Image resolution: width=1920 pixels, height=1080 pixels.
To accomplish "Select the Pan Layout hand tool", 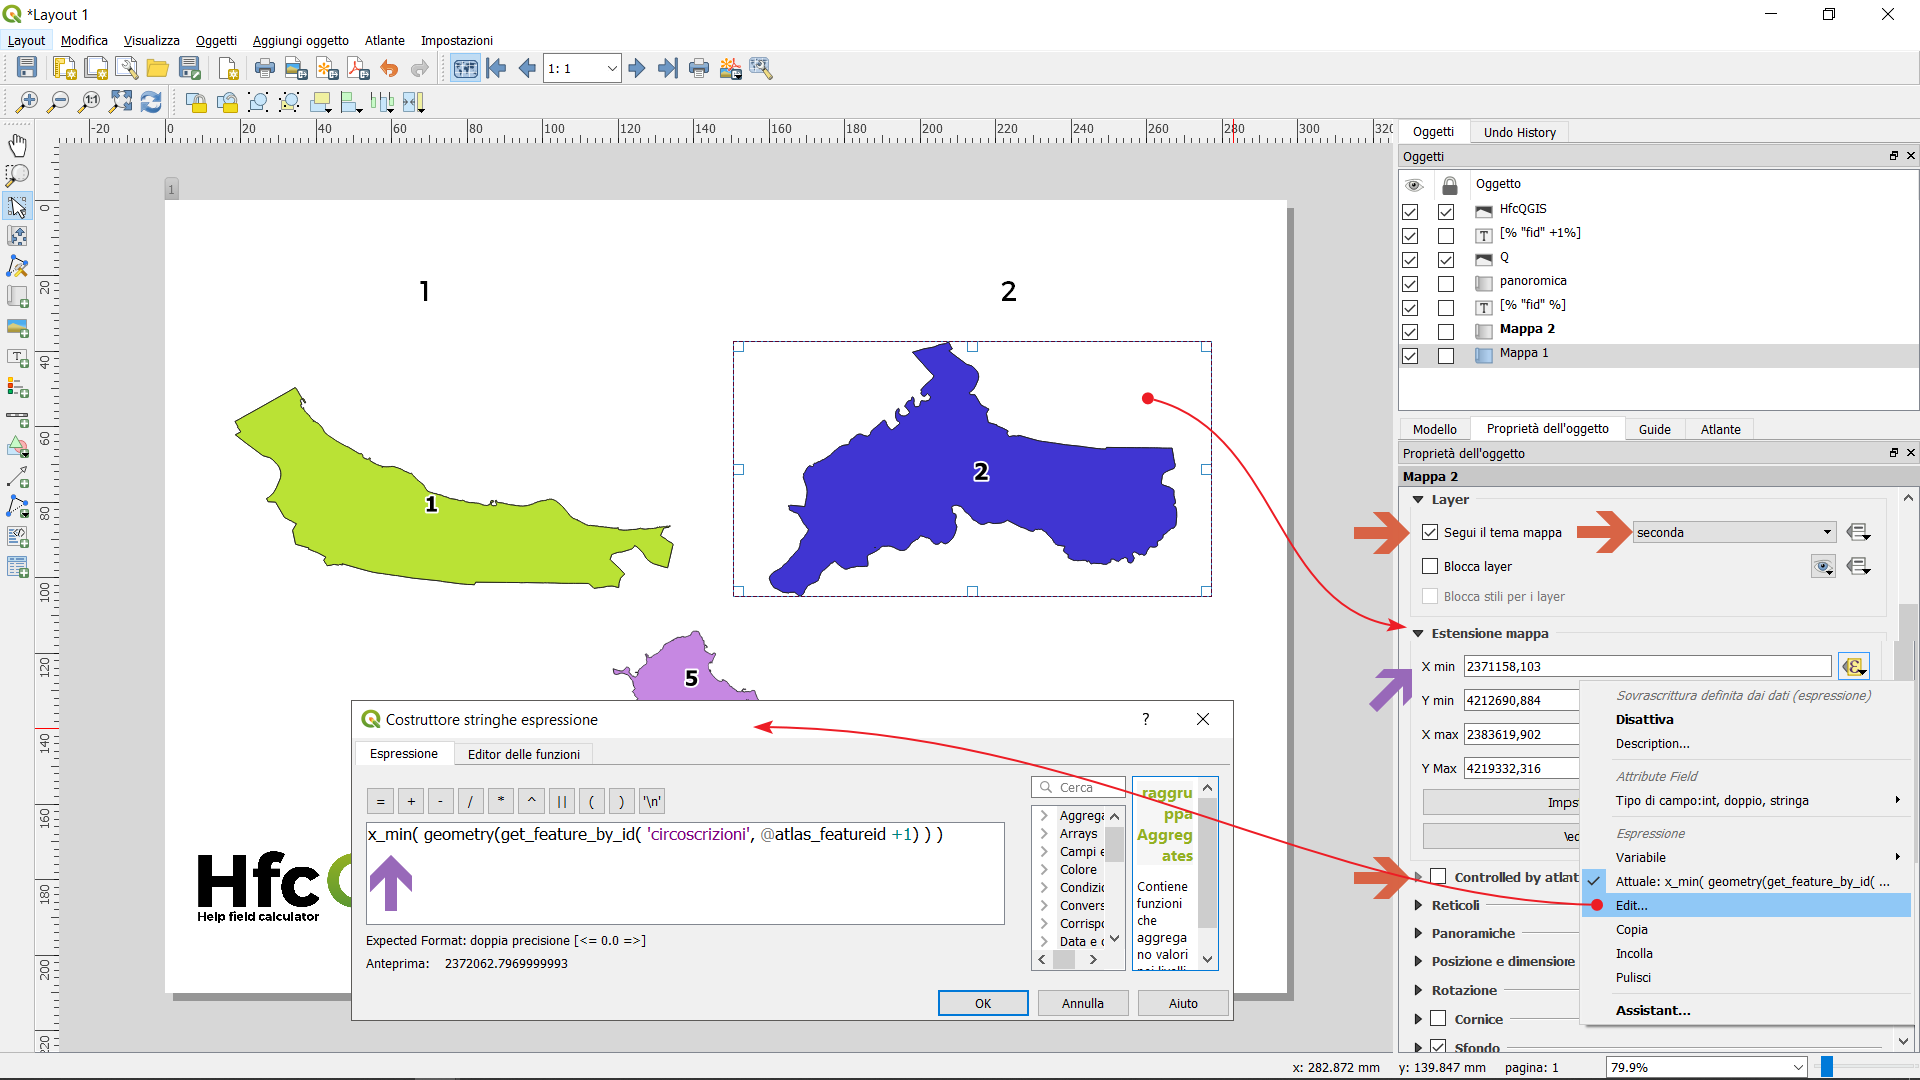I will coord(17,146).
